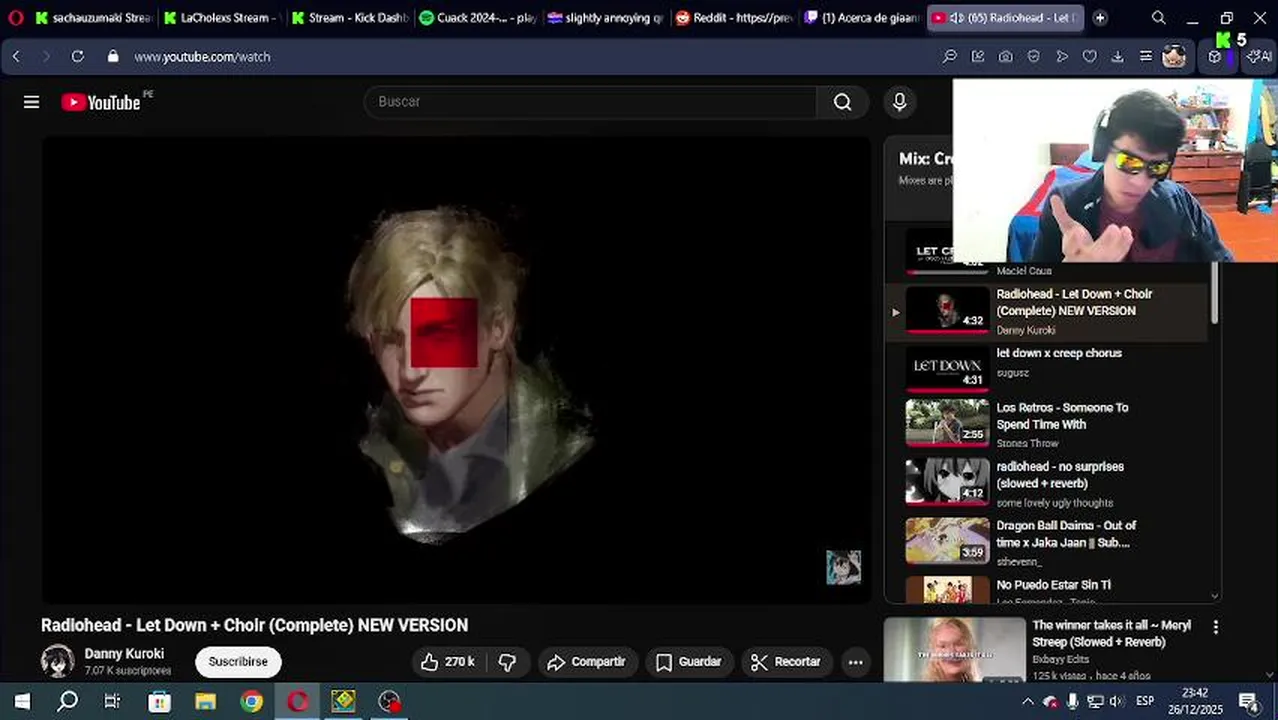Click the video player frame
Screen dimensions: 1278x720
[455, 370]
